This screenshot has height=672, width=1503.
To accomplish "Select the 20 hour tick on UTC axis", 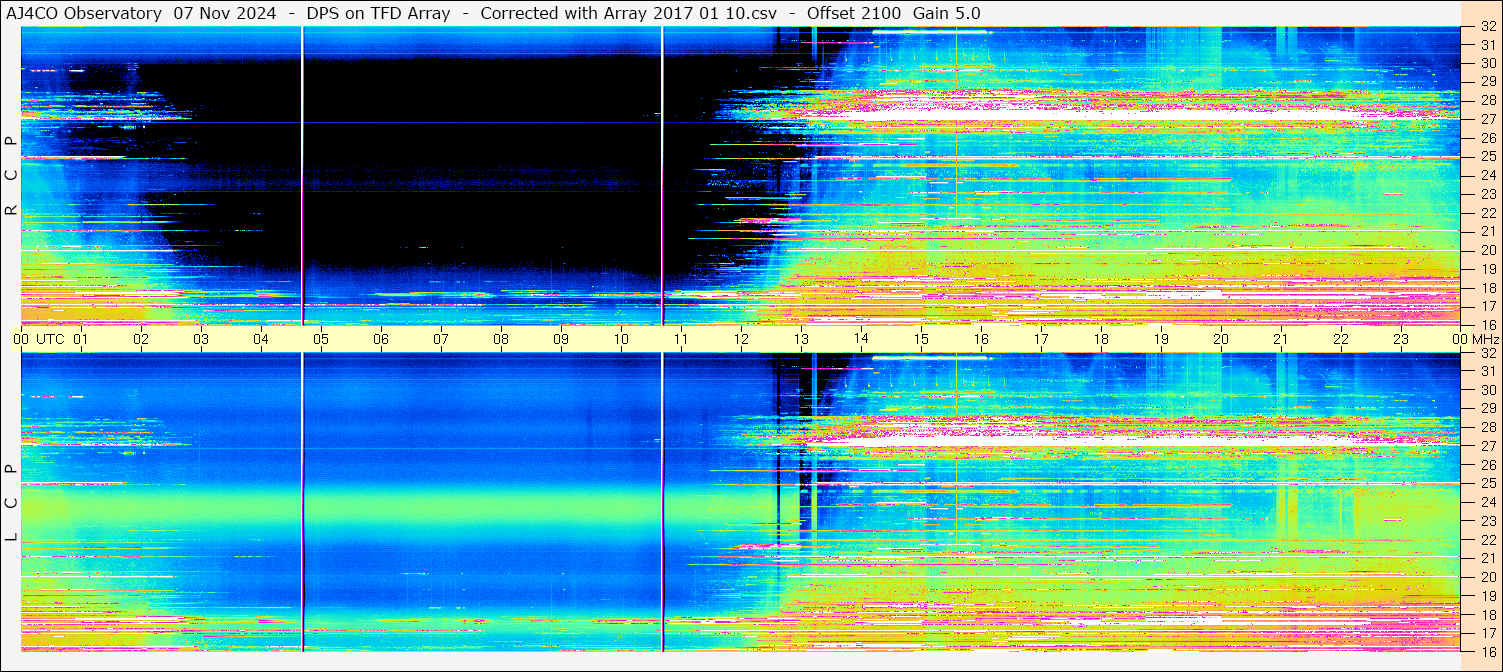I will tap(1221, 339).
